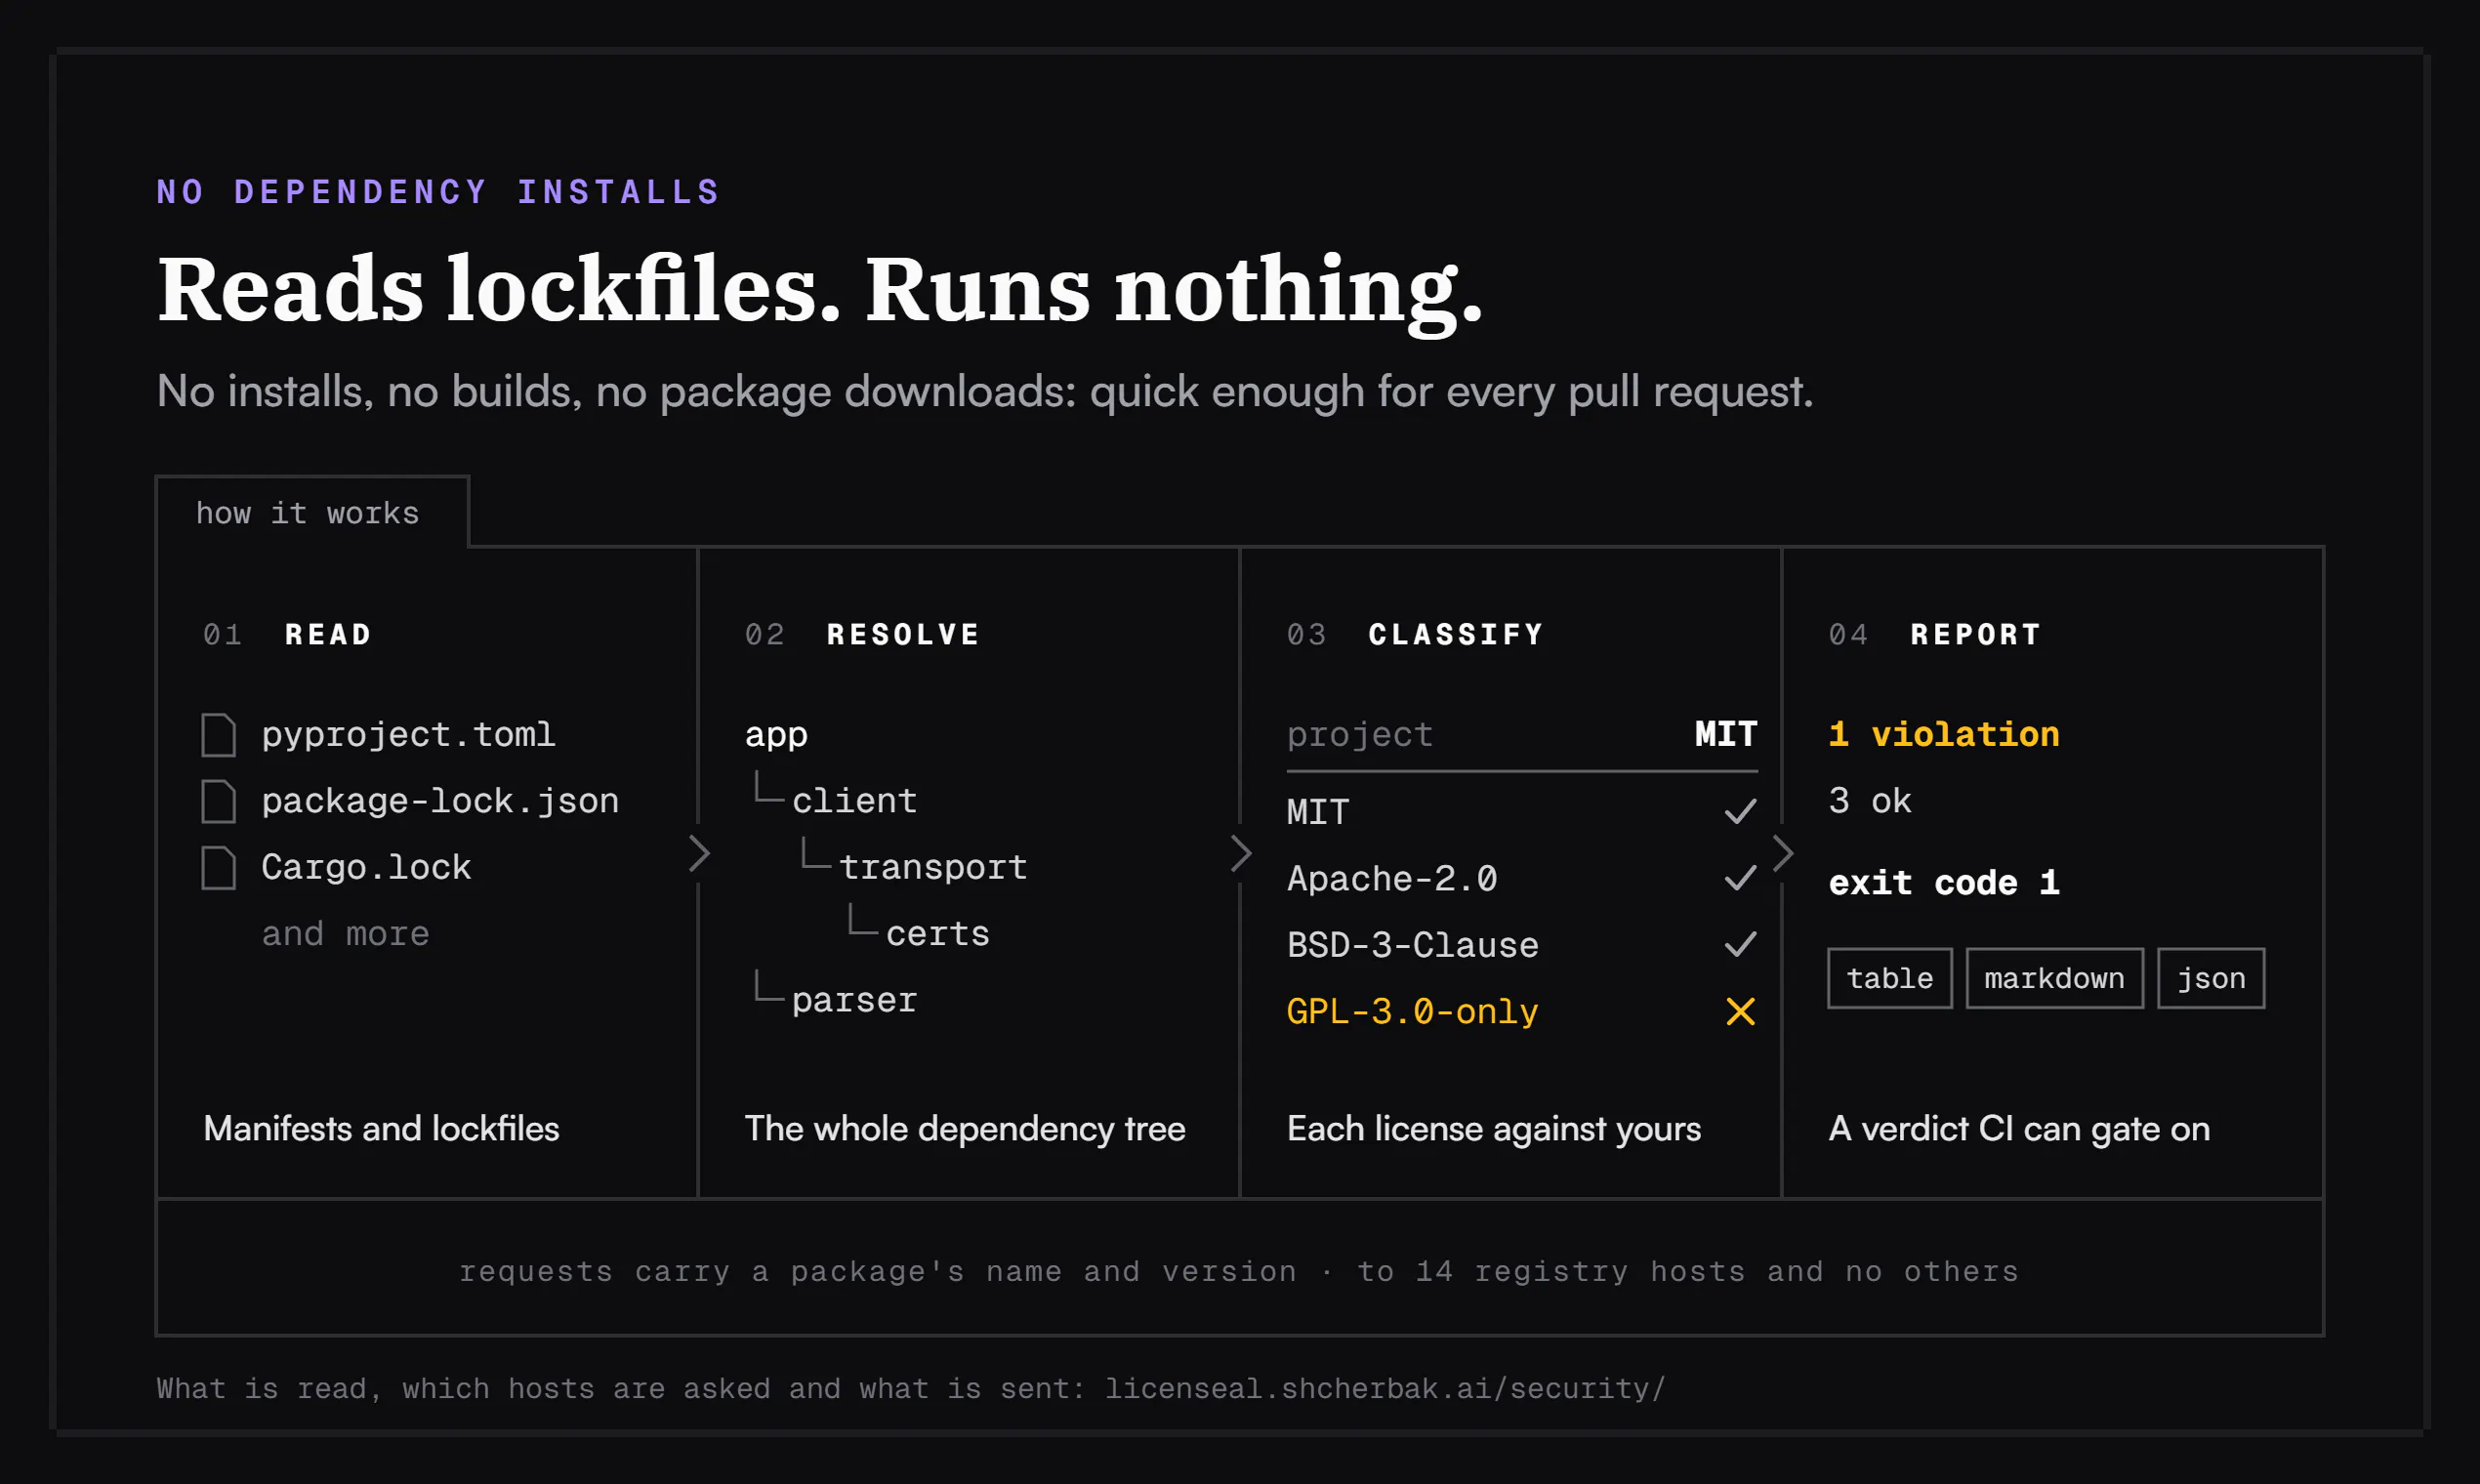Screen dimensions: 2480x1484
Task: Select the transport tree node
Action: tap(933, 867)
